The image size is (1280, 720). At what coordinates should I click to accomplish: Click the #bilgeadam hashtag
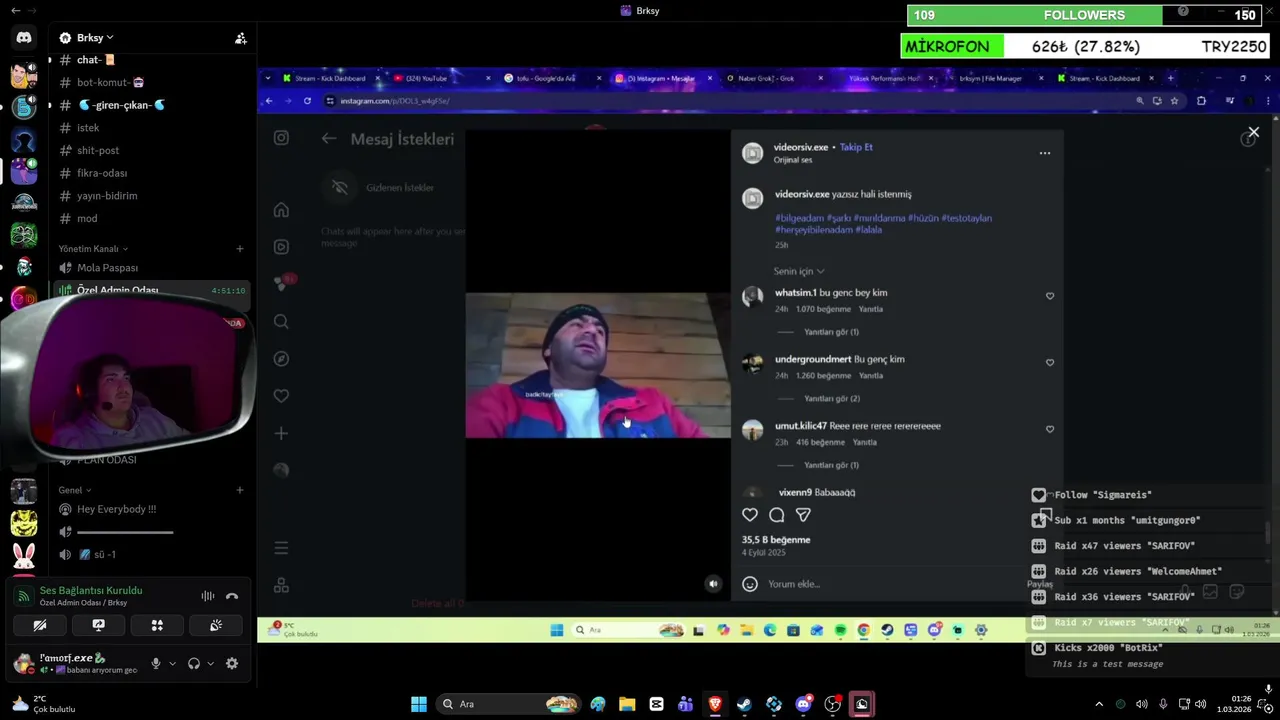coord(799,218)
